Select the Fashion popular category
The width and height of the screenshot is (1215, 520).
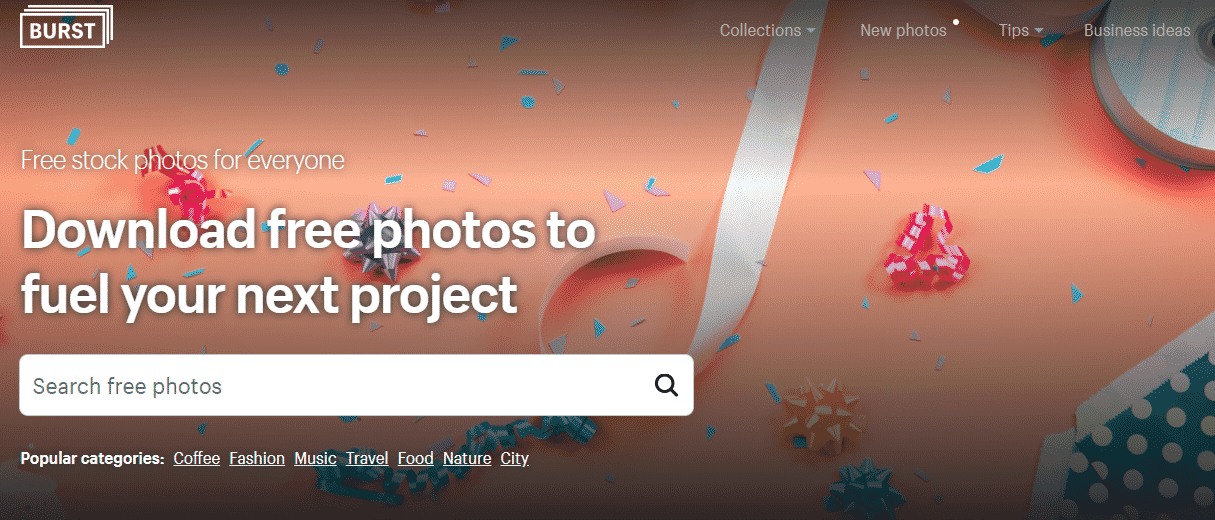[x=257, y=459]
